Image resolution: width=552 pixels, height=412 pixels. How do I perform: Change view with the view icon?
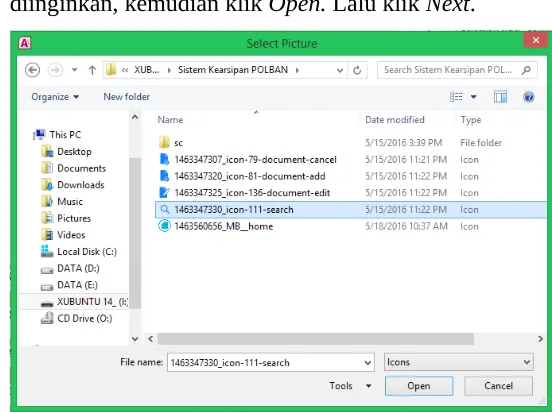point(456,96)
